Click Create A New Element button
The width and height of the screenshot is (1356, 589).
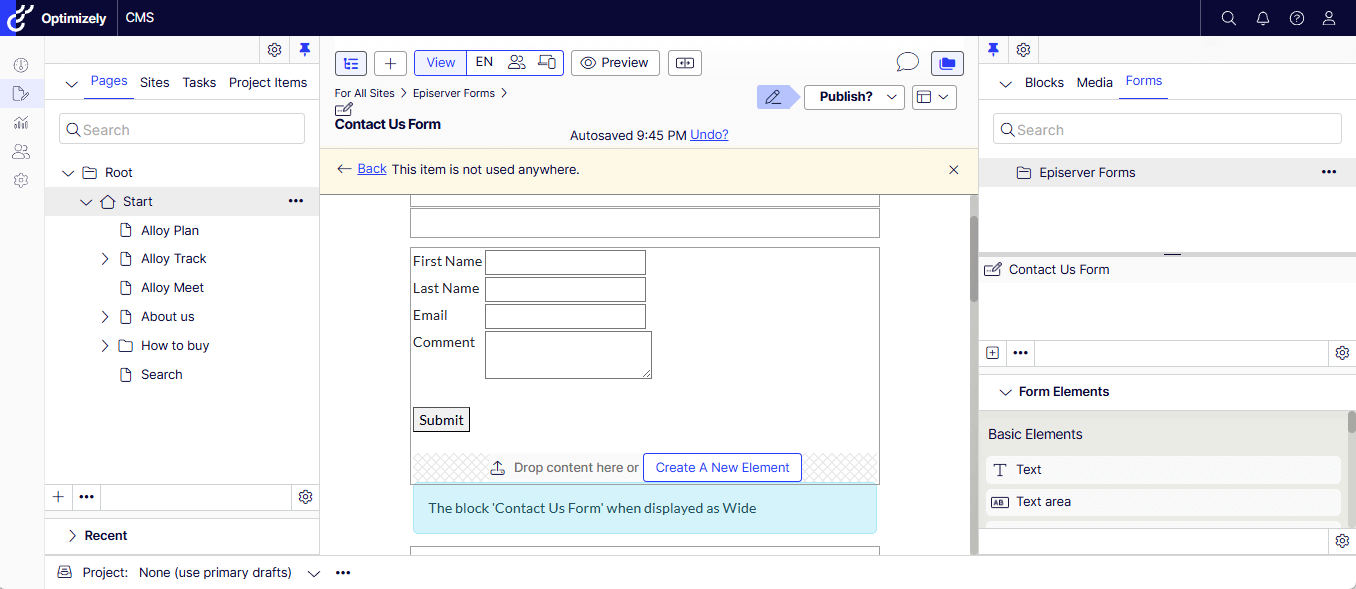(x=722, y=468)
